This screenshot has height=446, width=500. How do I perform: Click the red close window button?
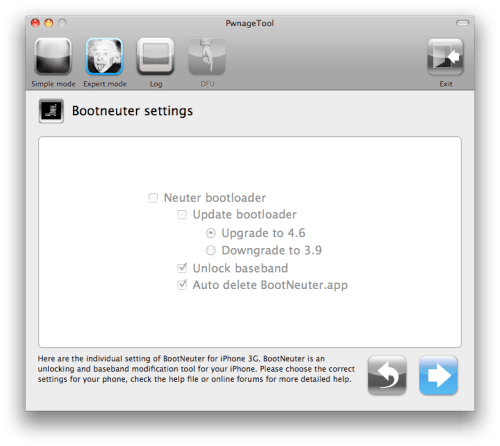[x=35, y=23]
